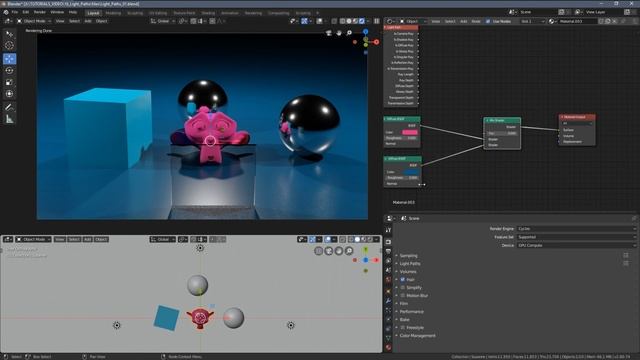
Task: Open the Object Mode dropdown in the top viewport
Action: 34,21
